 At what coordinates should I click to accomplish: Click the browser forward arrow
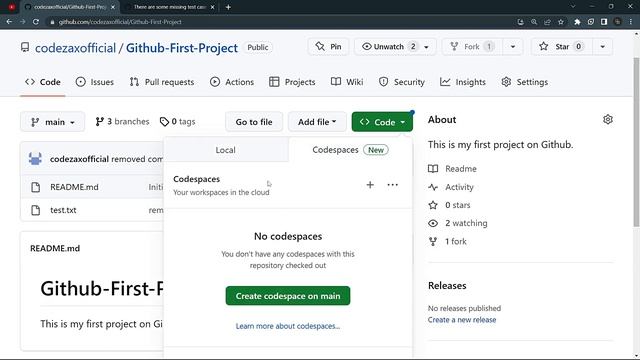click(x=22, y=22)
